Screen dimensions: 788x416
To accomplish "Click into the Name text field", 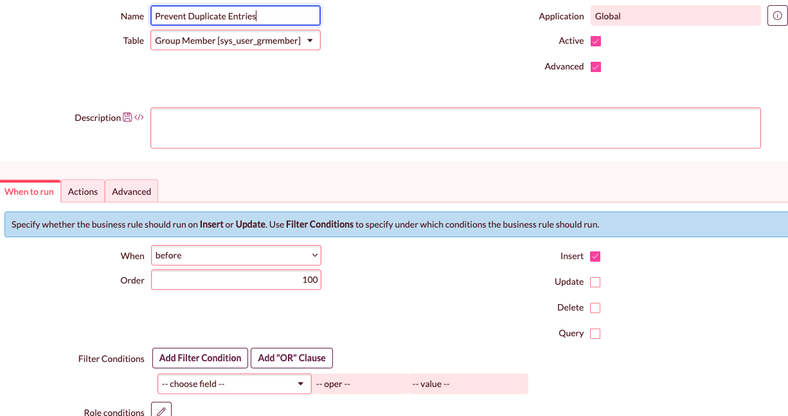I will coord(235,16).
